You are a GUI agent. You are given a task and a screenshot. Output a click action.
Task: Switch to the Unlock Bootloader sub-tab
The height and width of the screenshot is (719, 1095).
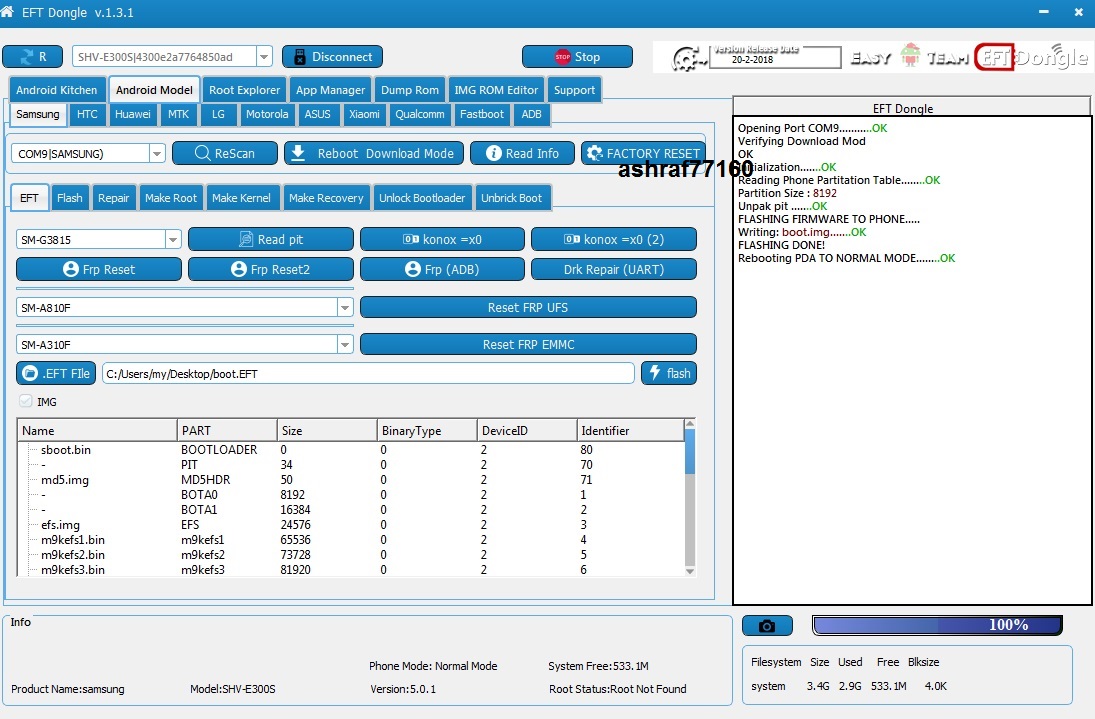(422, 198)
